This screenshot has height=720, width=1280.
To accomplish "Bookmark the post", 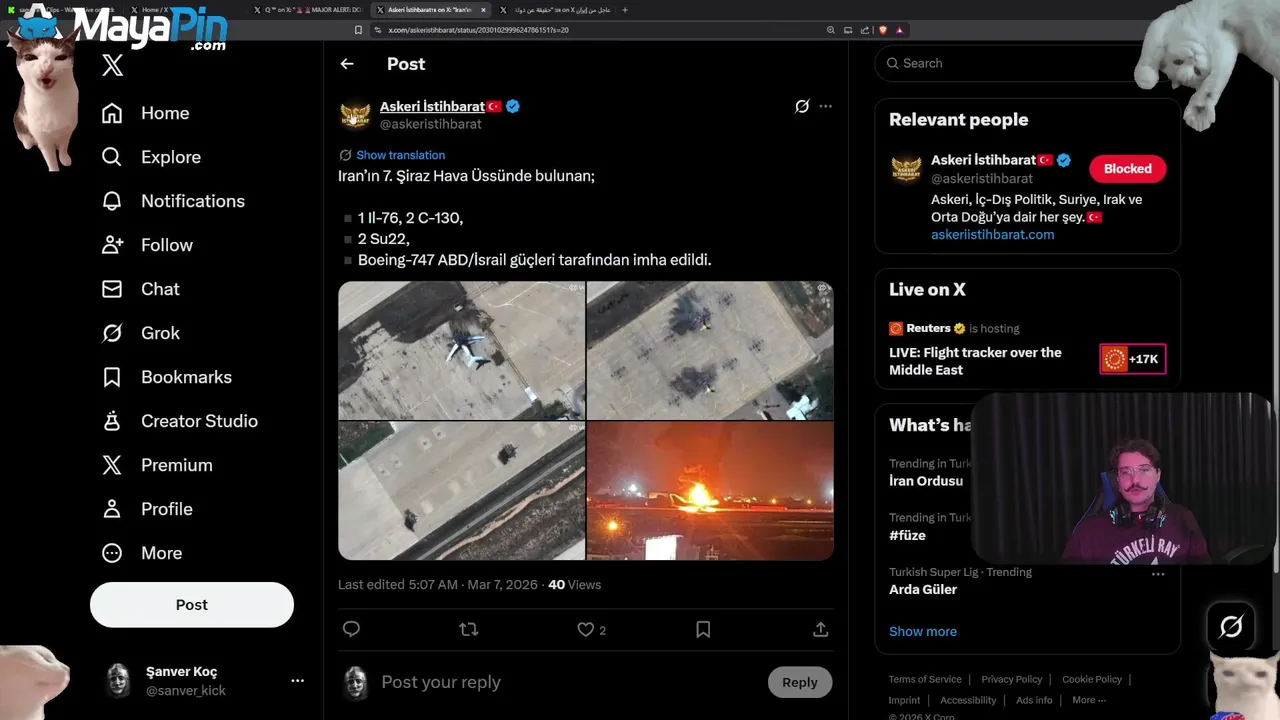I will [x=703, y=629].
